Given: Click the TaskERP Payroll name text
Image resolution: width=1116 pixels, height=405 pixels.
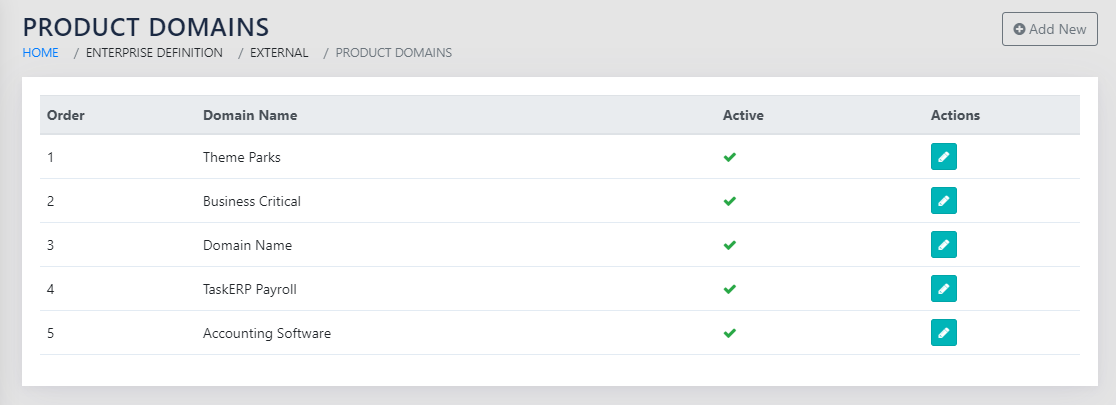Looking at the screenshot, I should pos(249,289).
